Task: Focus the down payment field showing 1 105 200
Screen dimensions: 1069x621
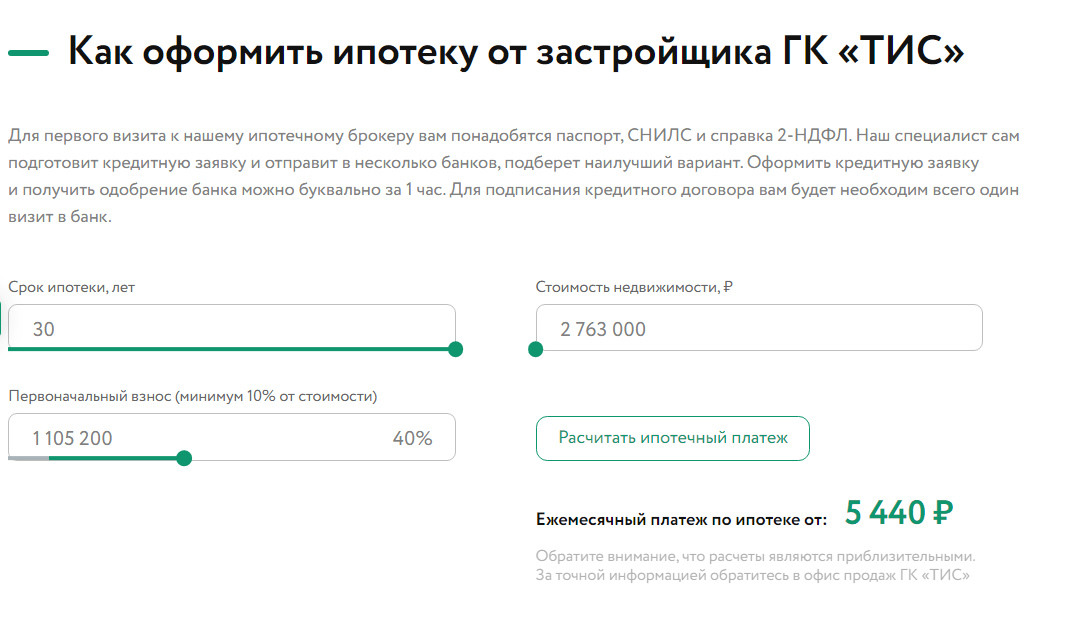Action: [x=200, y=438]
